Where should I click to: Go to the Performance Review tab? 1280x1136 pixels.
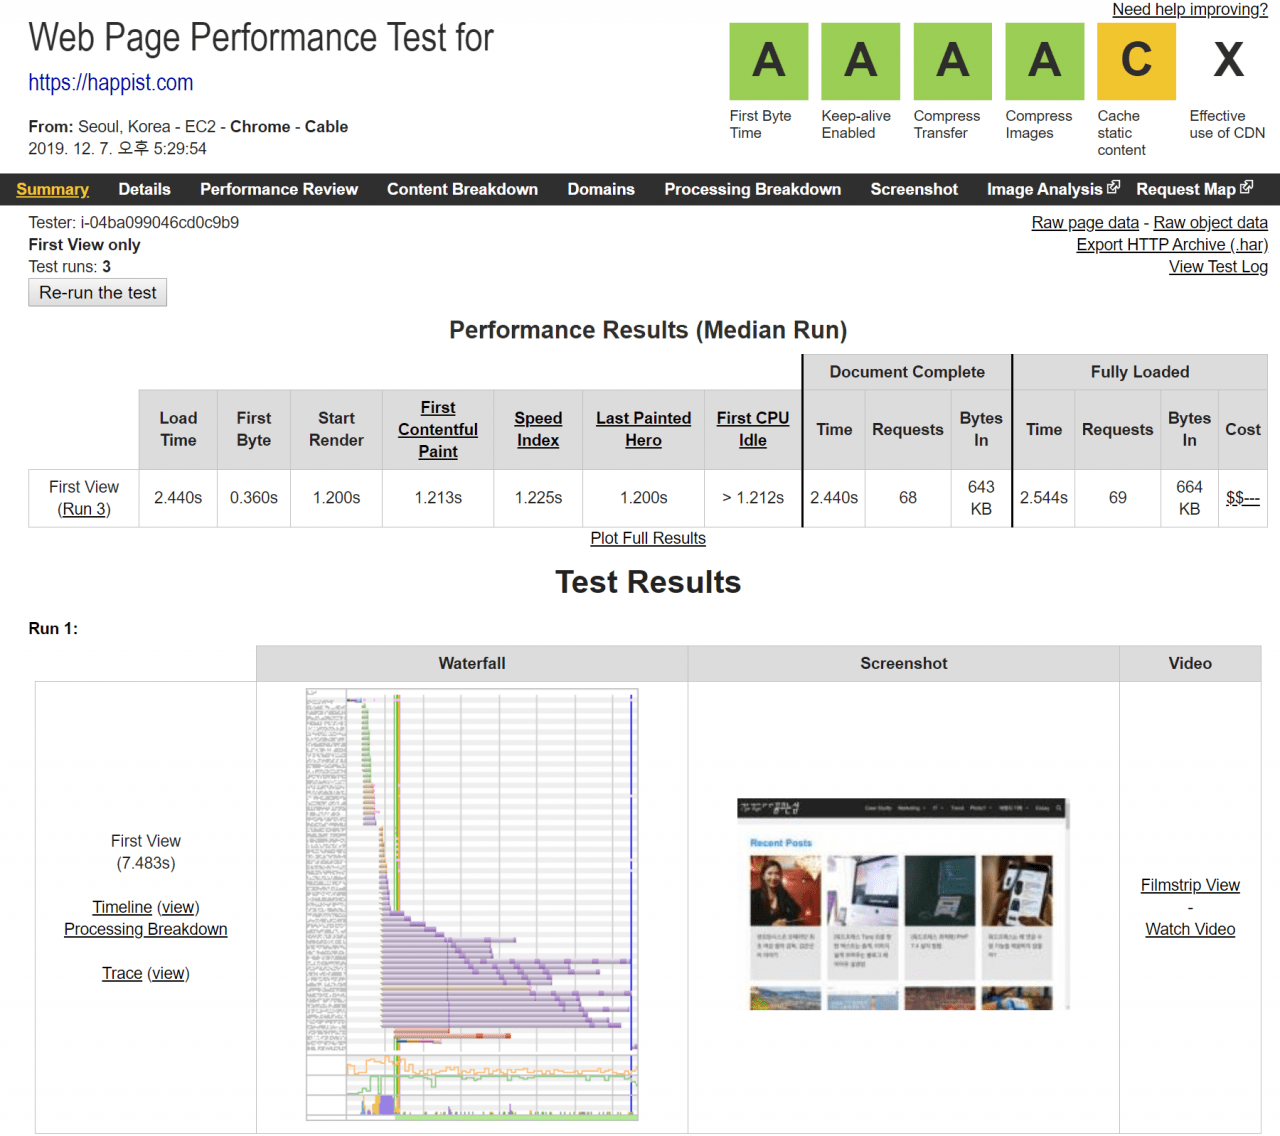[x=278, y=189]
